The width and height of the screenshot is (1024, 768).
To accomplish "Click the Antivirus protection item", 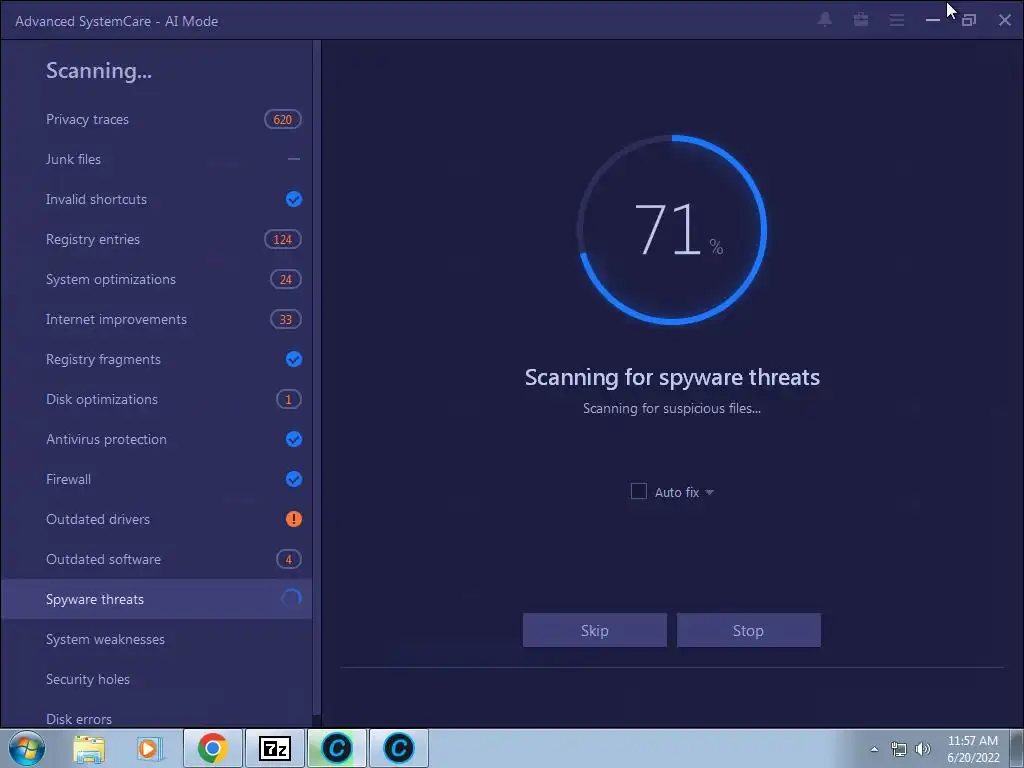I will 157,440.
